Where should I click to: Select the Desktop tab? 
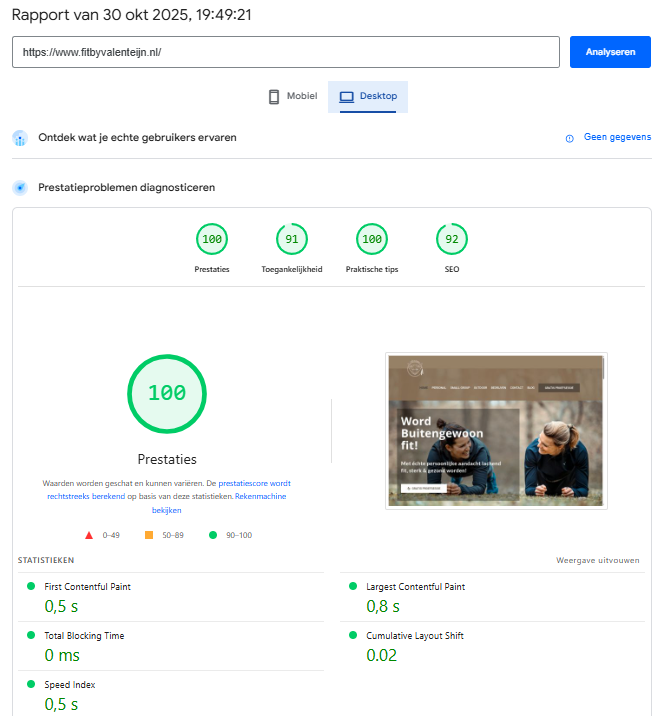click(x=368, y=97)
